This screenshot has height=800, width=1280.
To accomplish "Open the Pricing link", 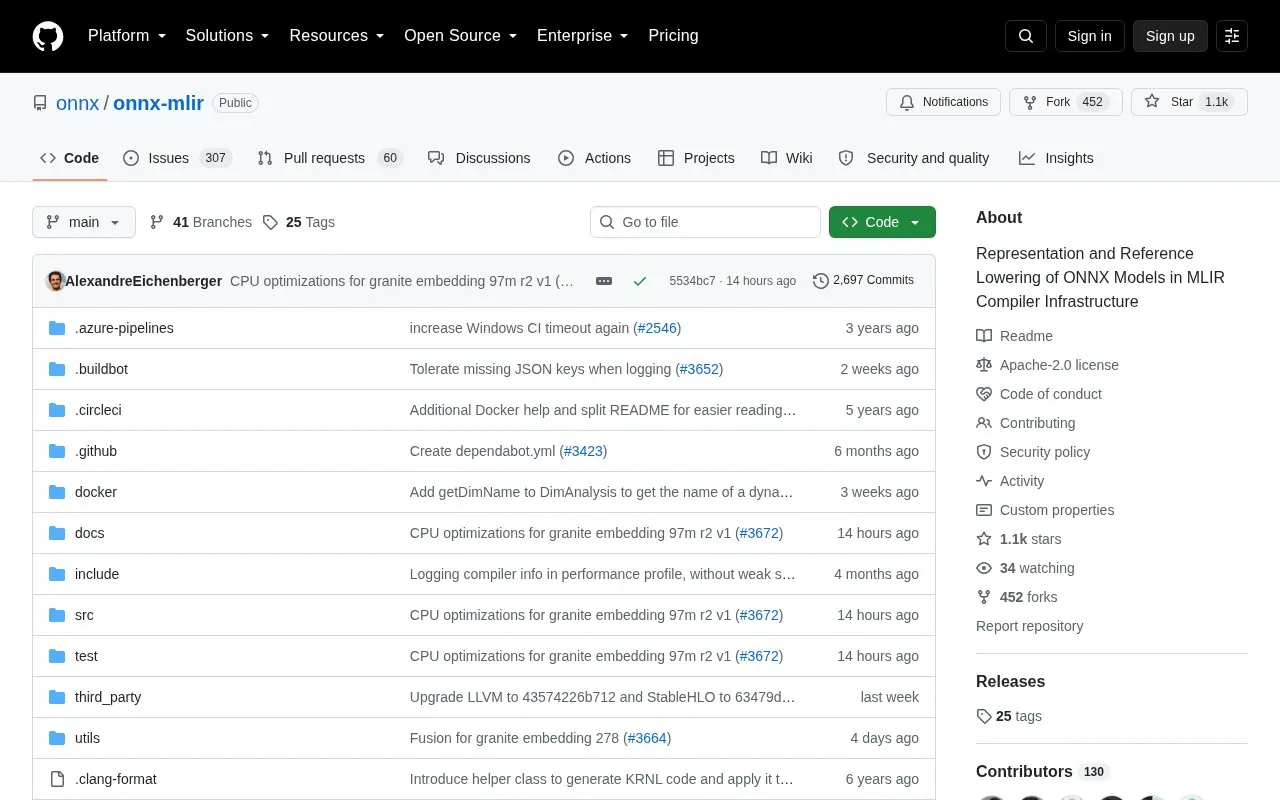I will click(673, 36).
